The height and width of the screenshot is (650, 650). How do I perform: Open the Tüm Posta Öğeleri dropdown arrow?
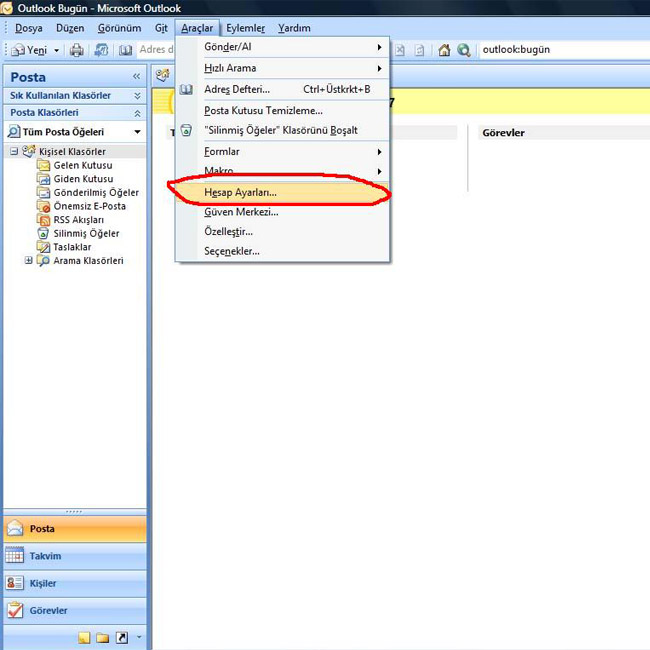click(x=137, y=132)
